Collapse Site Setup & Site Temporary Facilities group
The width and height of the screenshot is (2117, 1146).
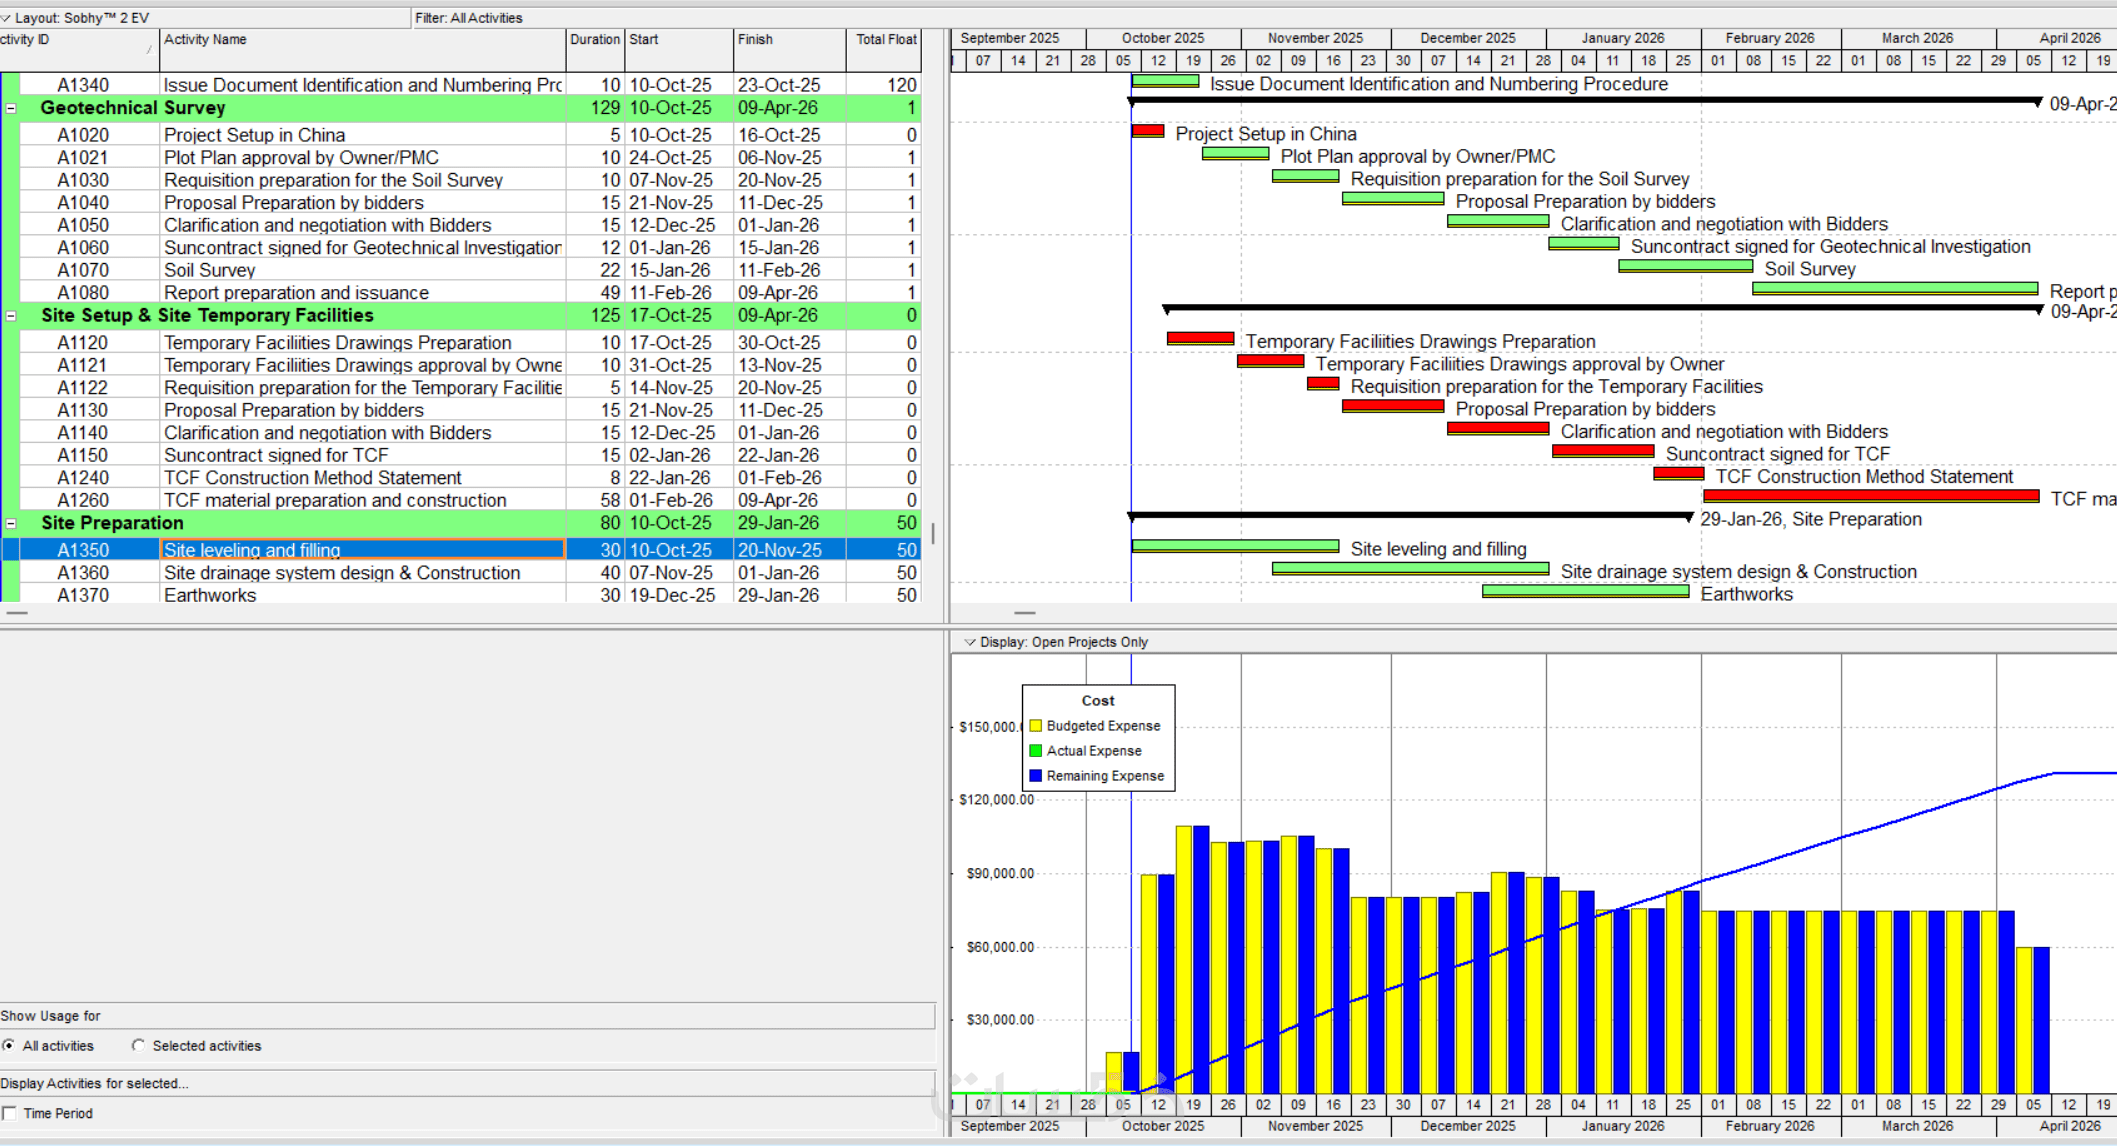(11, 316)
